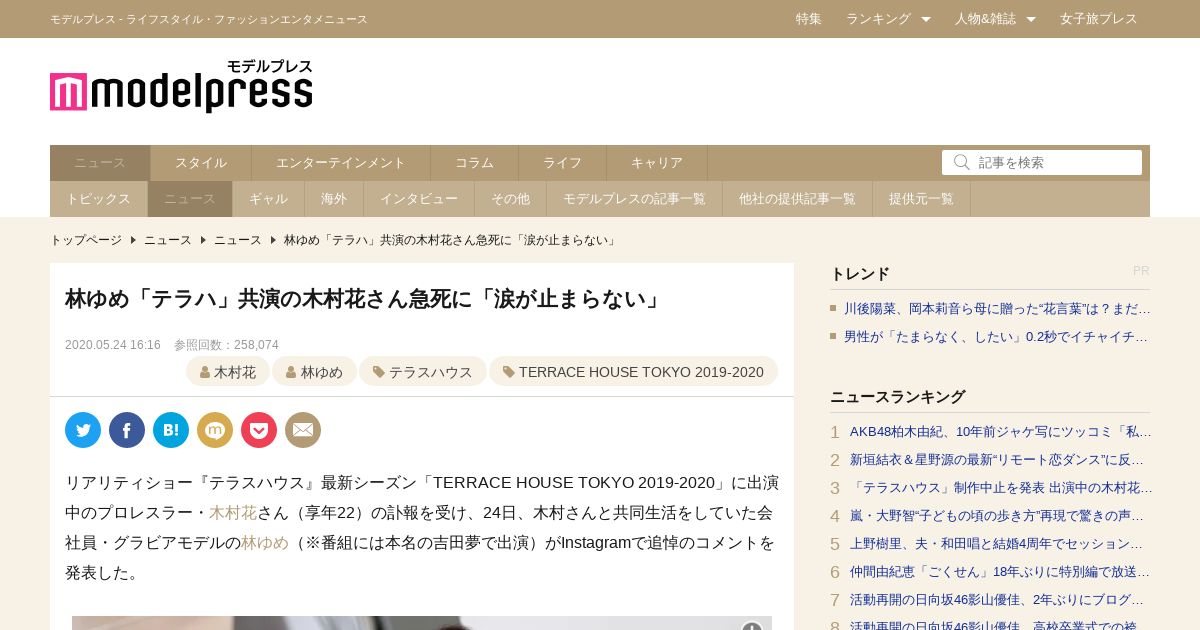
Task: Expand the 人物&雑誌 dropdown
Action: [995, 19]
